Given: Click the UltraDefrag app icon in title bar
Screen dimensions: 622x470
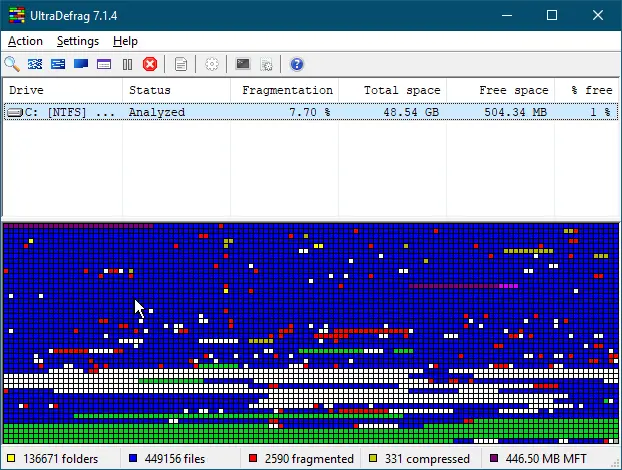Looking at the screenshot, I should point(17,15).
